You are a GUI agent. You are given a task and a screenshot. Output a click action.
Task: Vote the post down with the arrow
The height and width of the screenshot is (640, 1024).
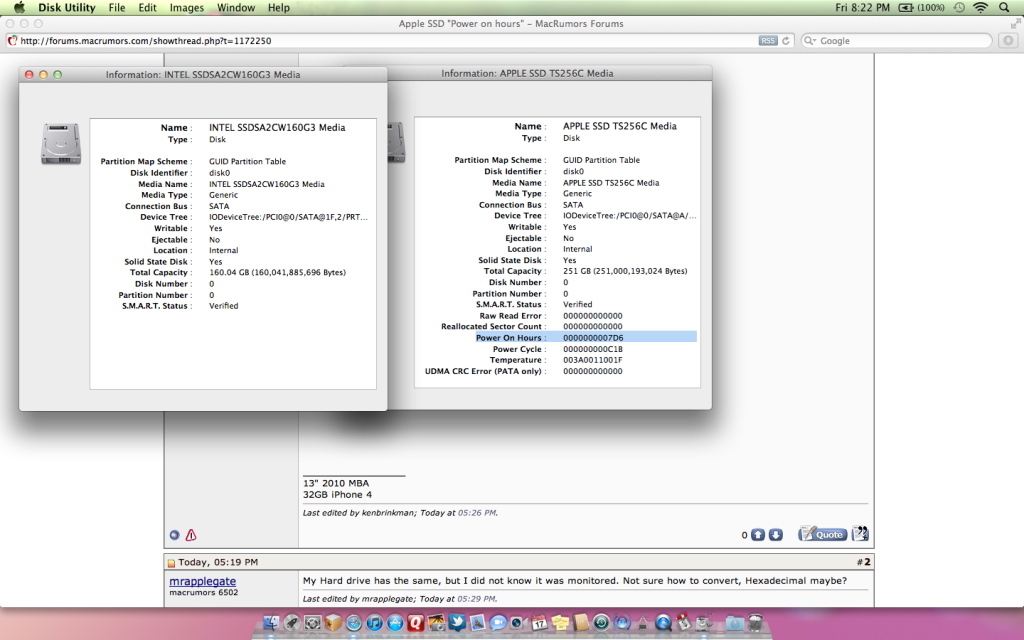click(775, 535)
